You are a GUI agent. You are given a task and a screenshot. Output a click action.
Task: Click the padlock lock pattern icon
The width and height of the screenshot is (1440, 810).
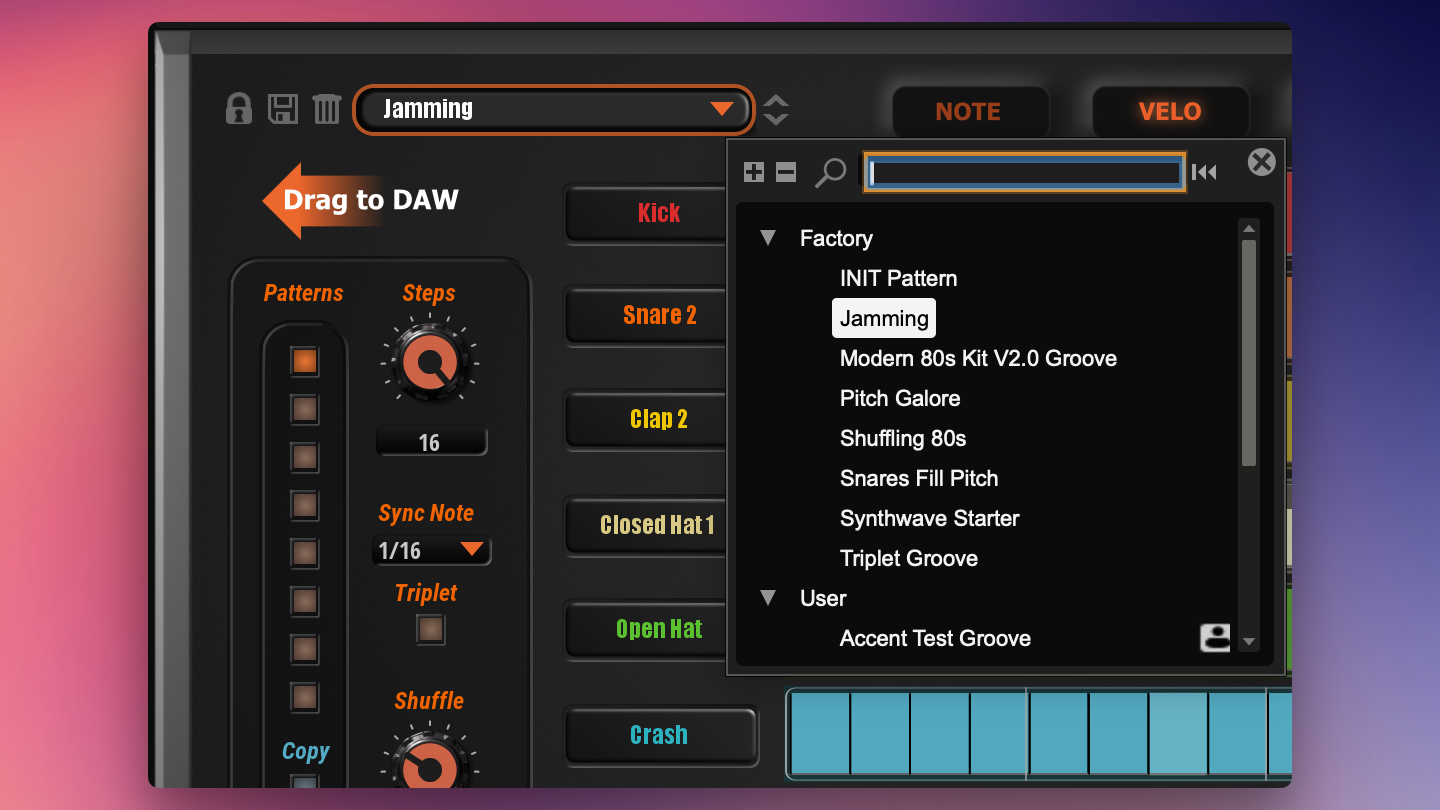pos(239,108)
